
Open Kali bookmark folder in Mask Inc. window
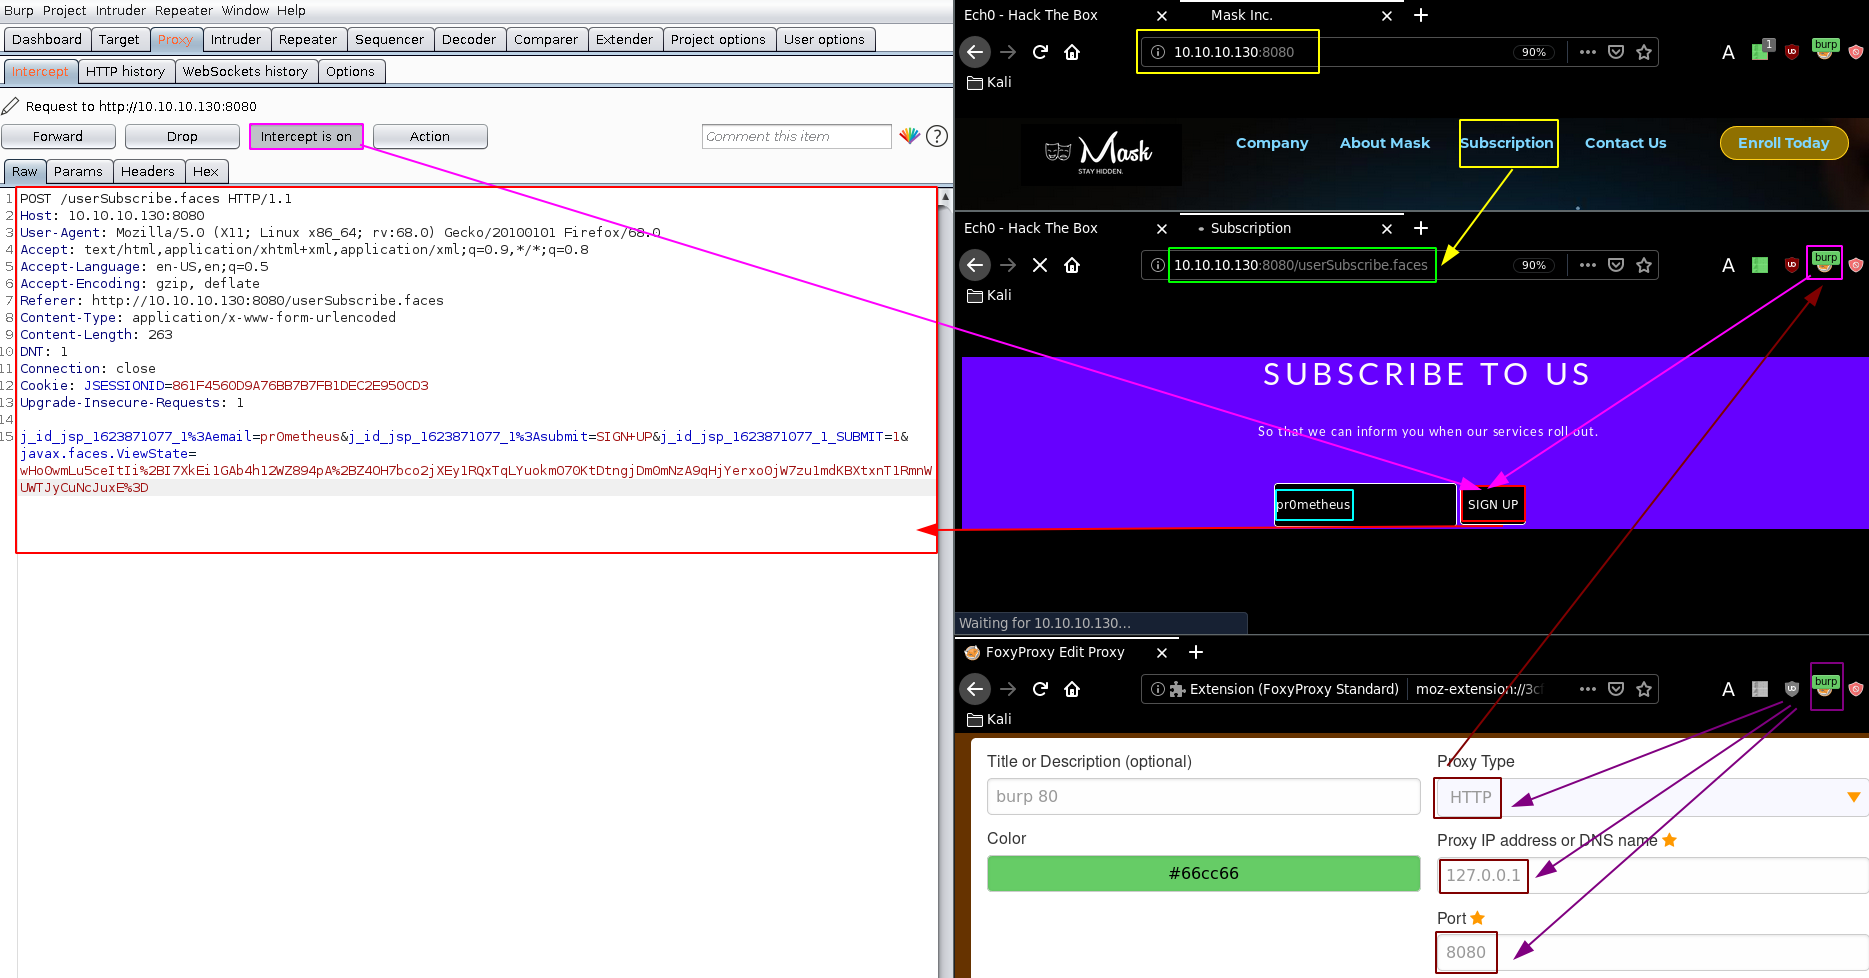click(990, 82)
